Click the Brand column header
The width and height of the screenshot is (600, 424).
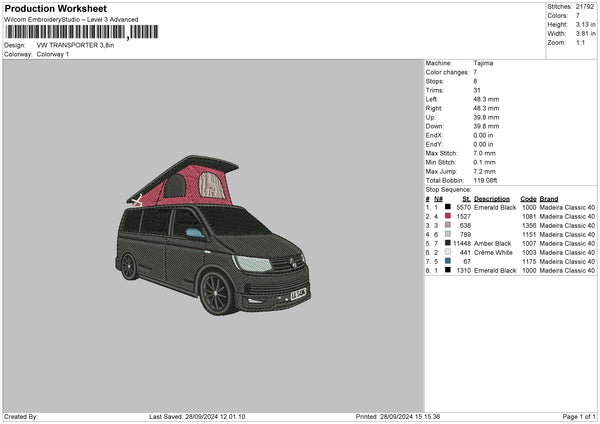(550, 198)
